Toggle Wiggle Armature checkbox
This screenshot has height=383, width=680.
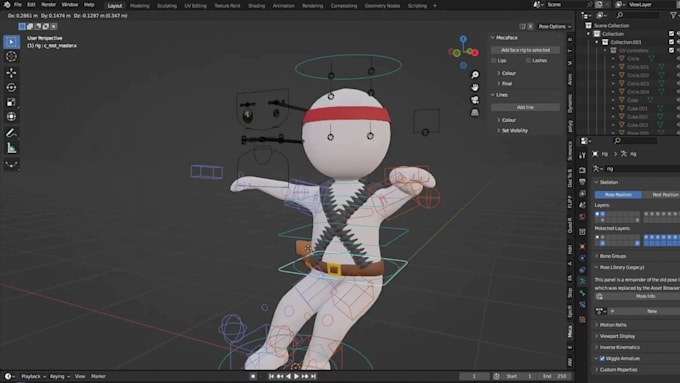(602, 359)
